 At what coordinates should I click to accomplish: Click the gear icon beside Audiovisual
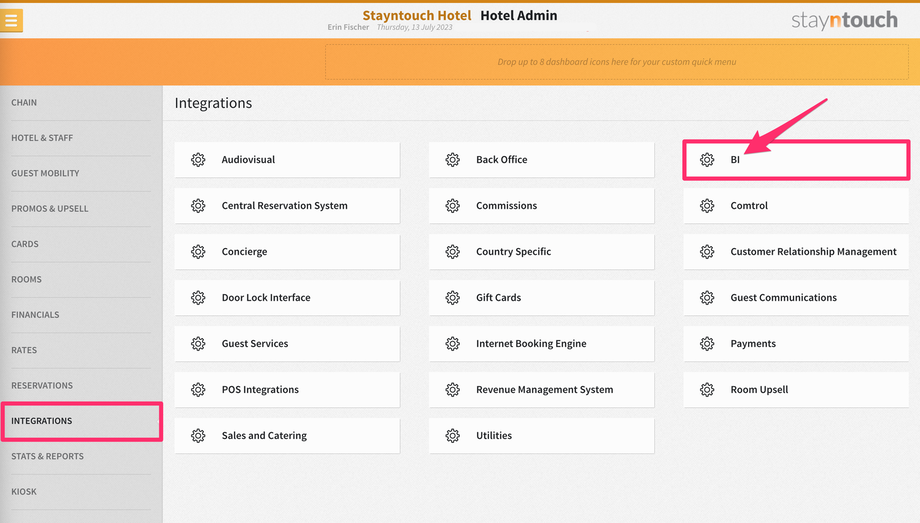click(198, 160)
